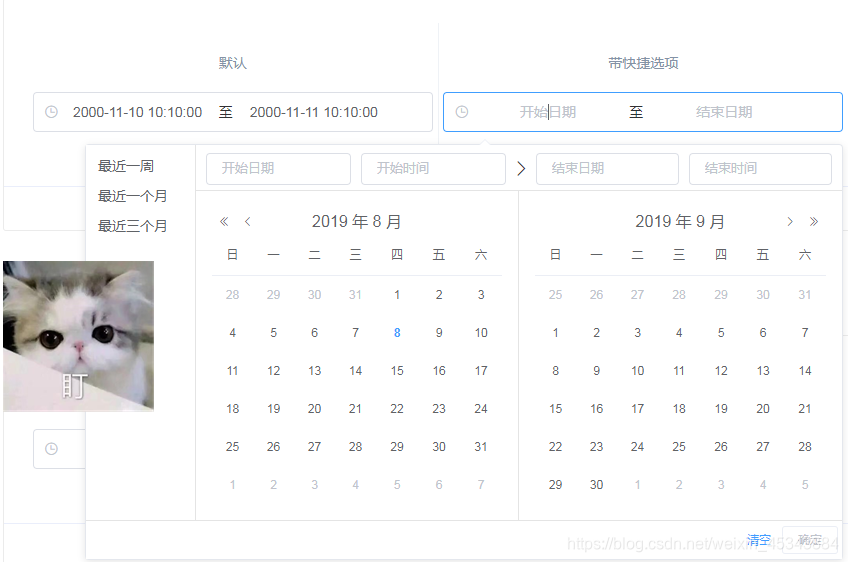This screenshot has width=848, height=562.
Task: Pick September 10 in the right calendar
Action: [x=638, y=371]
